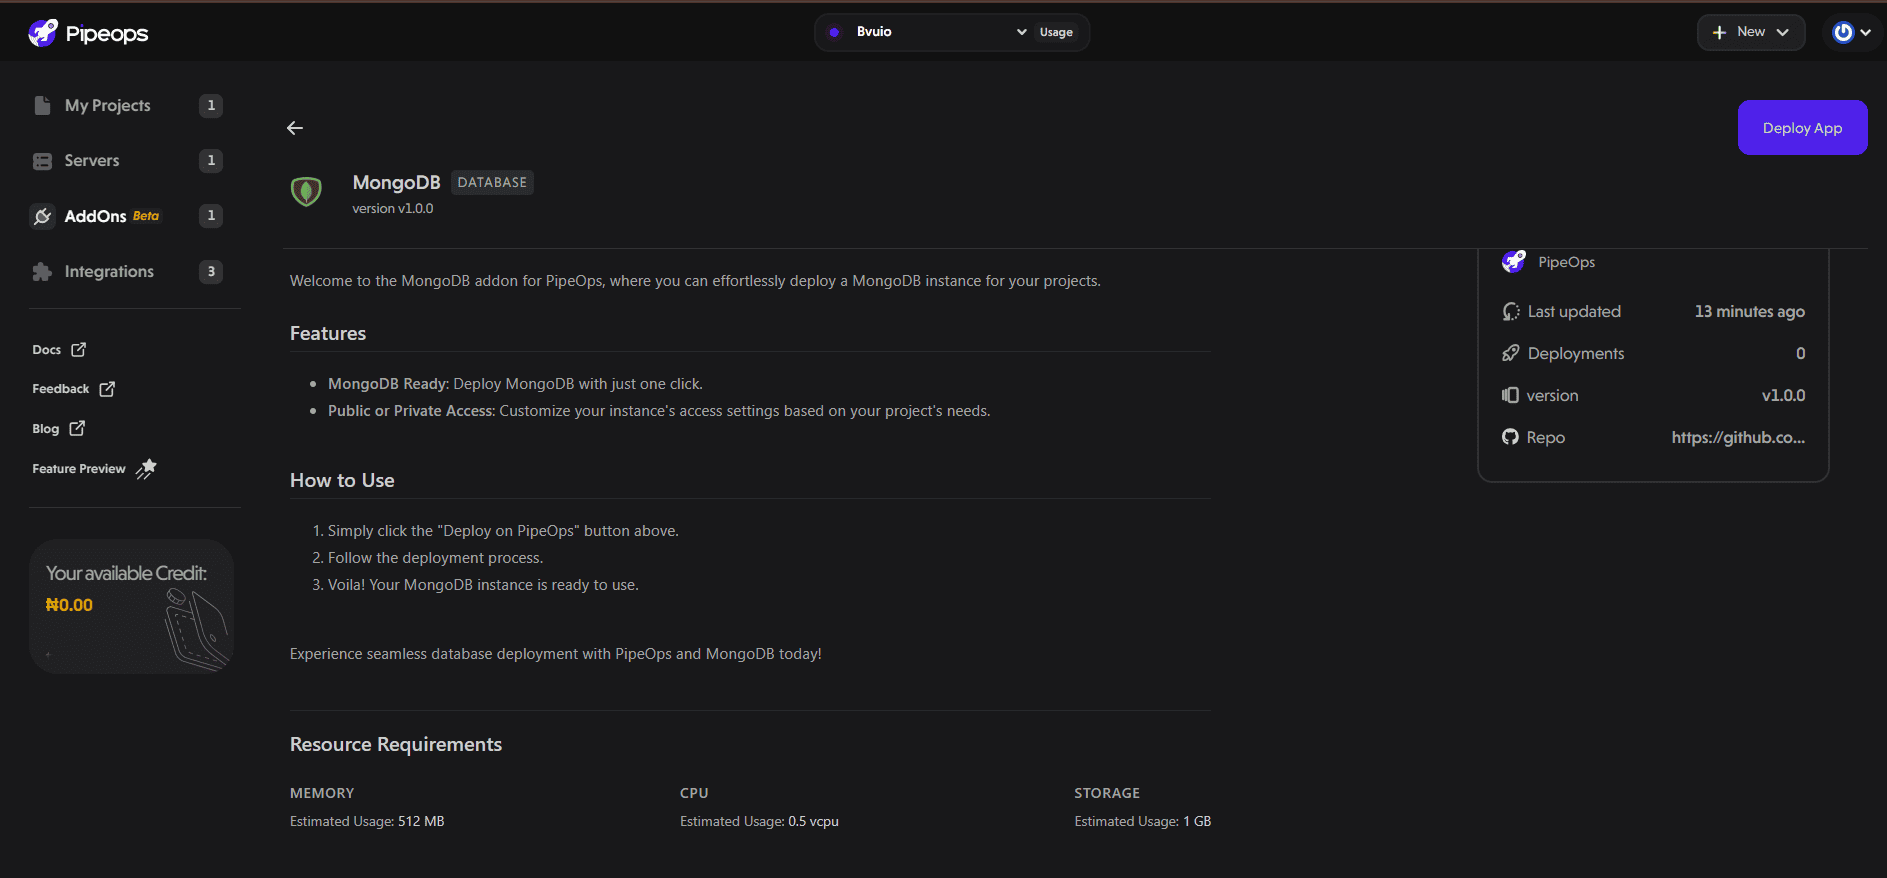Click the Integrations count badge 3
This screenshot has width=1887, height=878.
pyautogui.click(x=211, y=271)
